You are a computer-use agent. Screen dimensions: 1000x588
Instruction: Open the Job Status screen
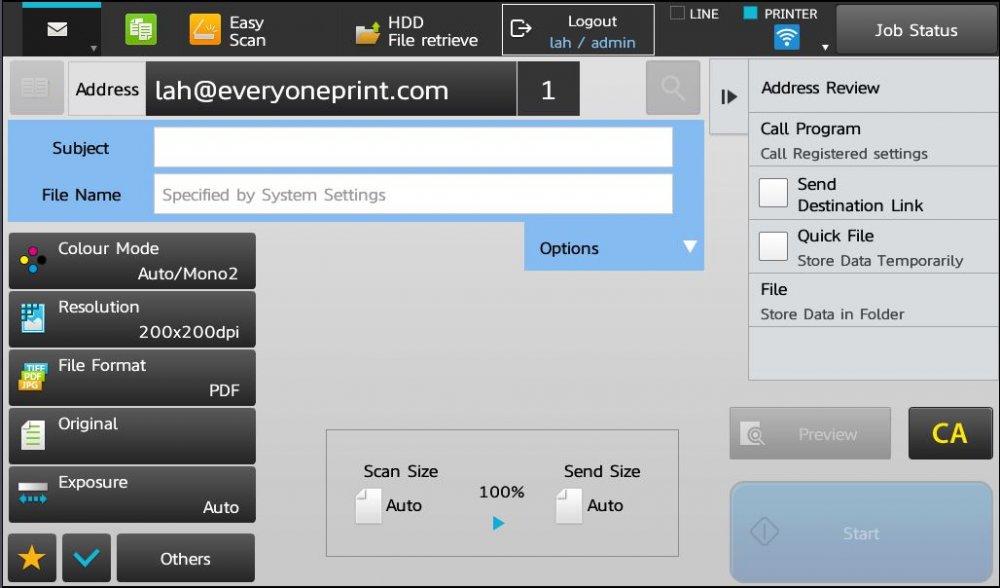(915, 30)
